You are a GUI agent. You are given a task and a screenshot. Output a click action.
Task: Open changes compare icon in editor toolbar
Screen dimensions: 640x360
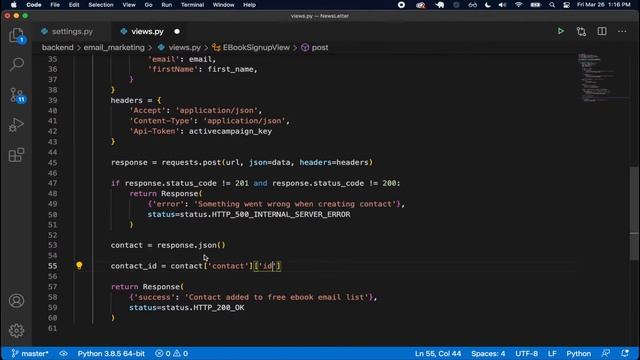581,31
